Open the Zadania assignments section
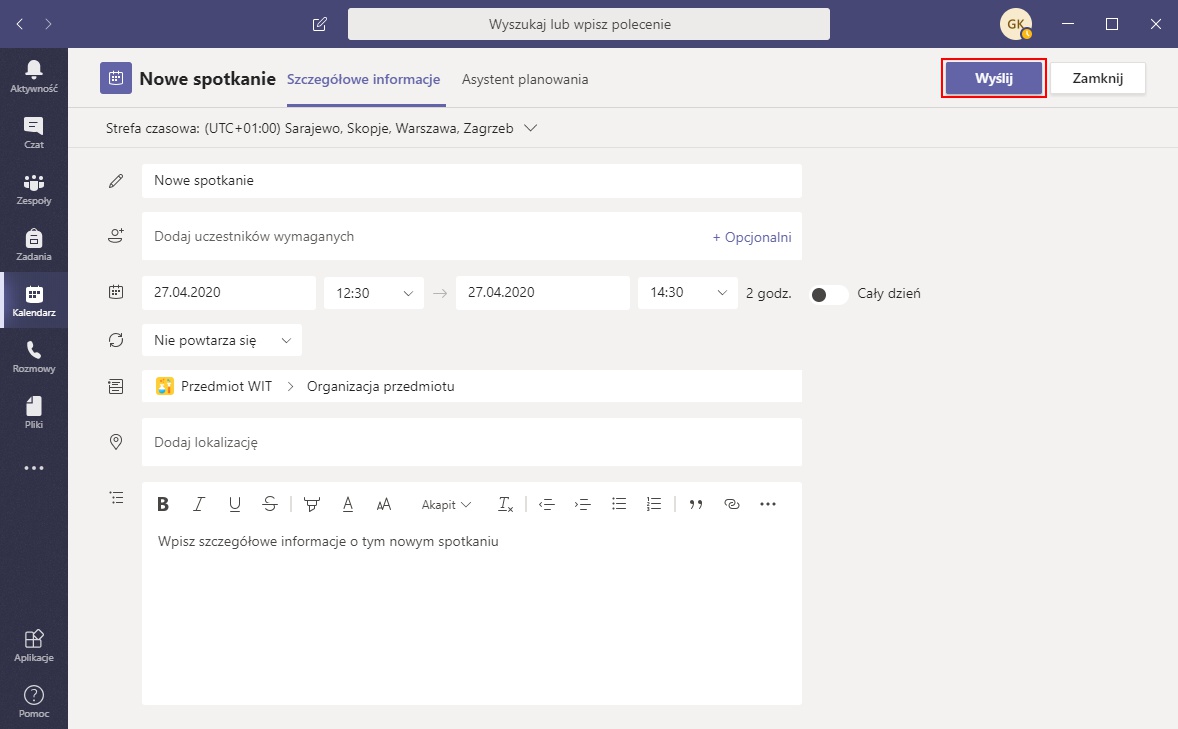The image size is (1178, 729). click(x=34, y=245)
